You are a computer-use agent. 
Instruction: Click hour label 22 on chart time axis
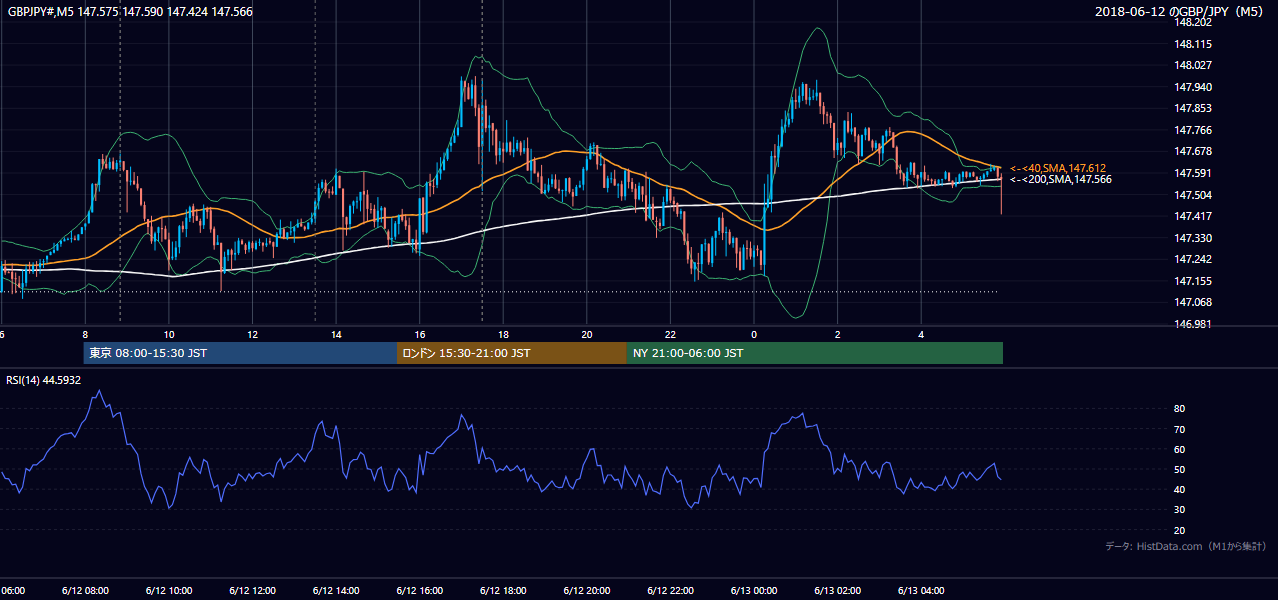670,334
